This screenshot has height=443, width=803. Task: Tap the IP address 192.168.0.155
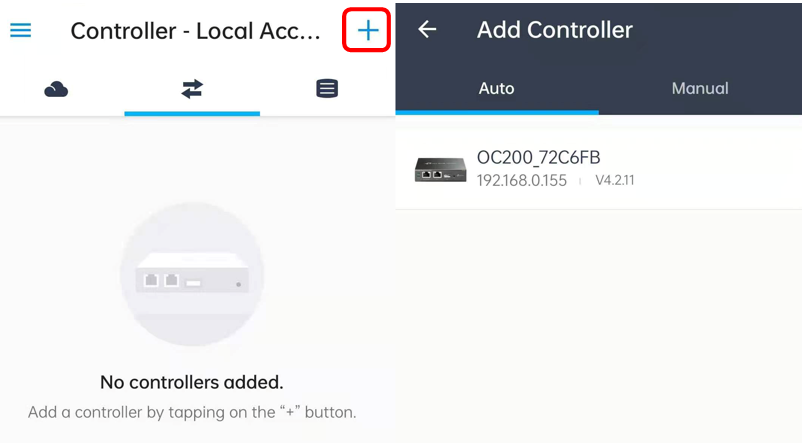(x=521, y=180)
